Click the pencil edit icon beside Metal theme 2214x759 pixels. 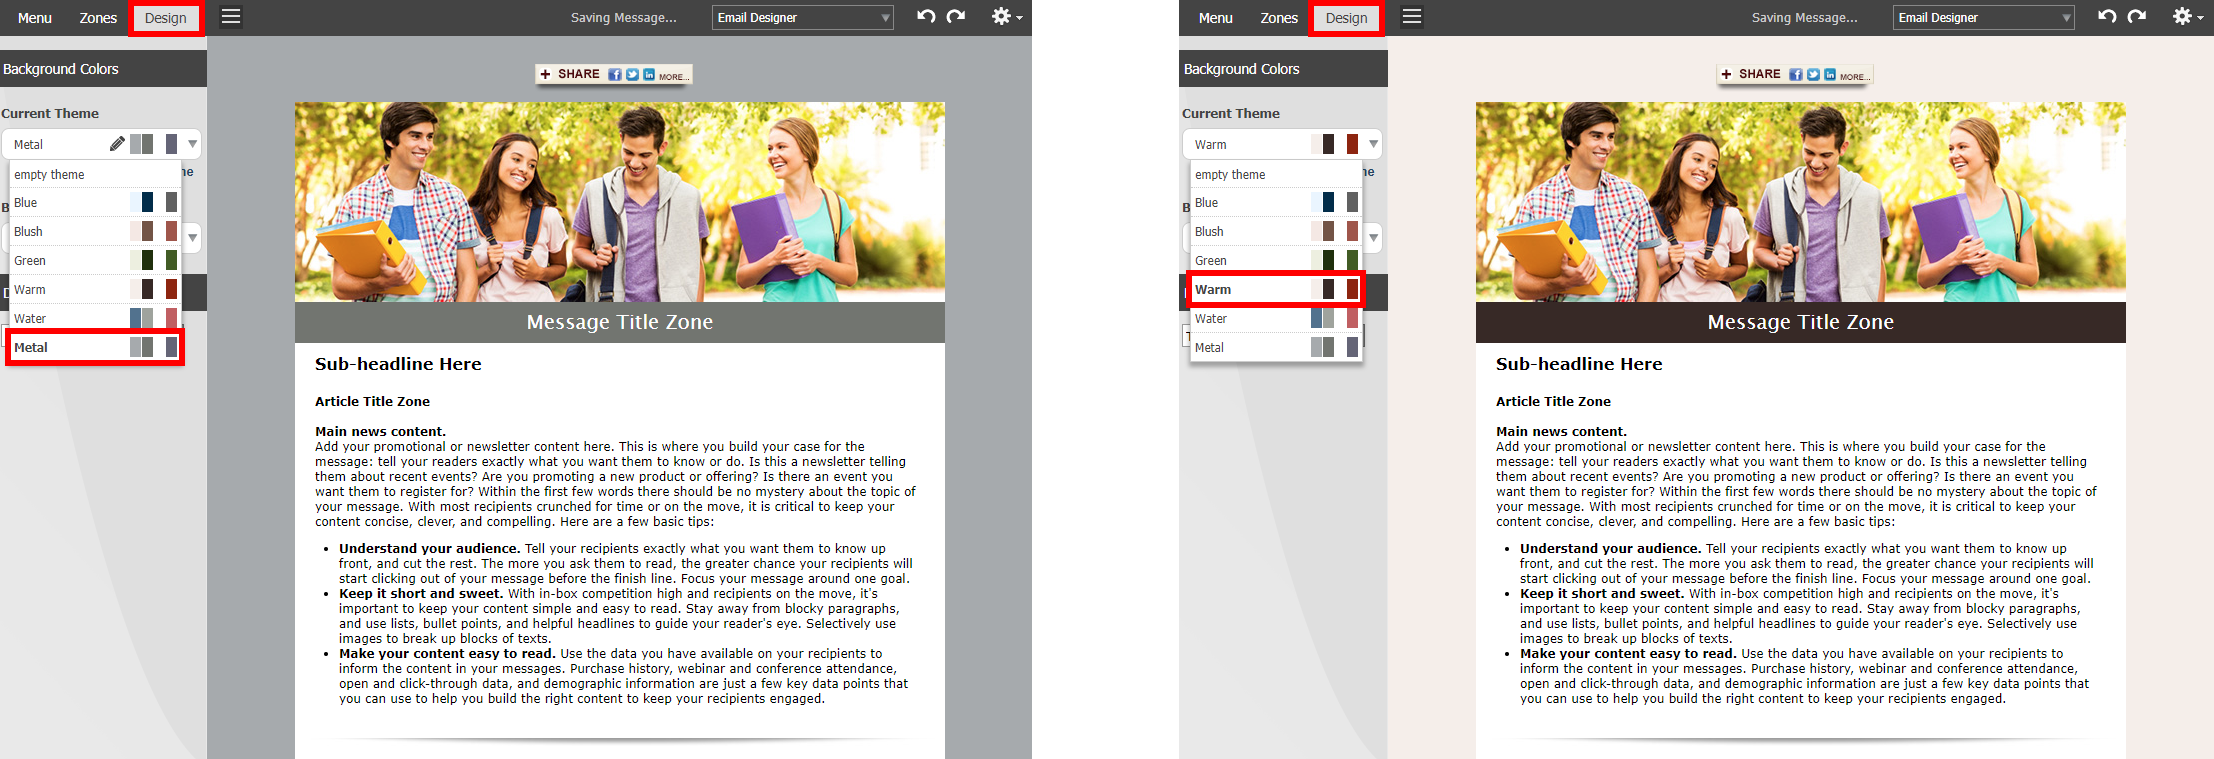click(117, 144)
